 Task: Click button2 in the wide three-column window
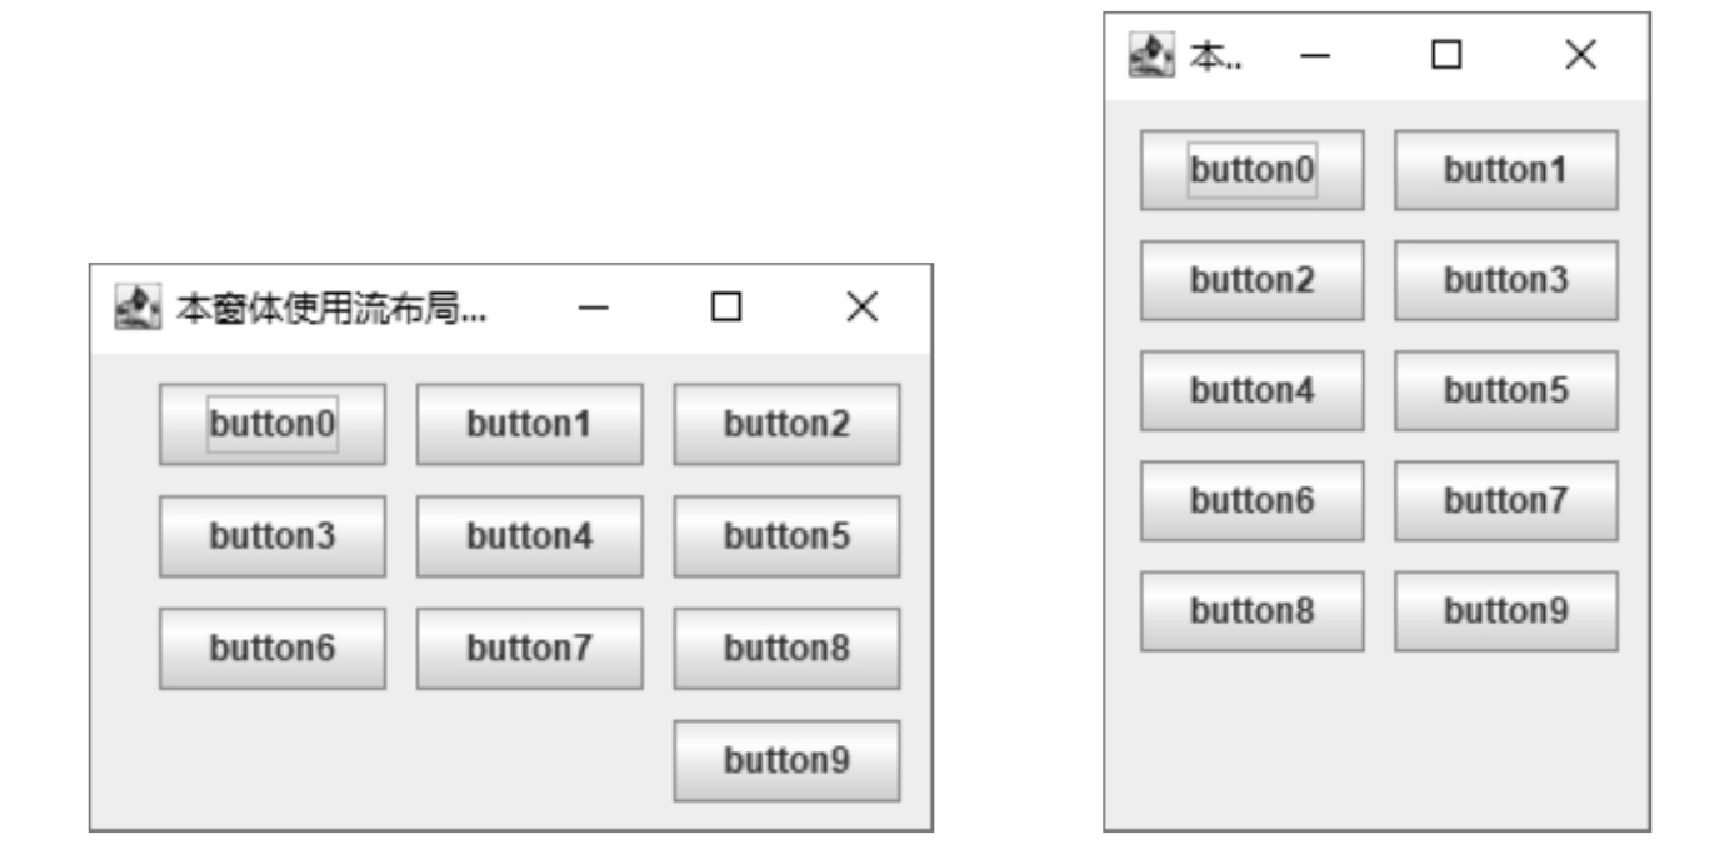787,424
